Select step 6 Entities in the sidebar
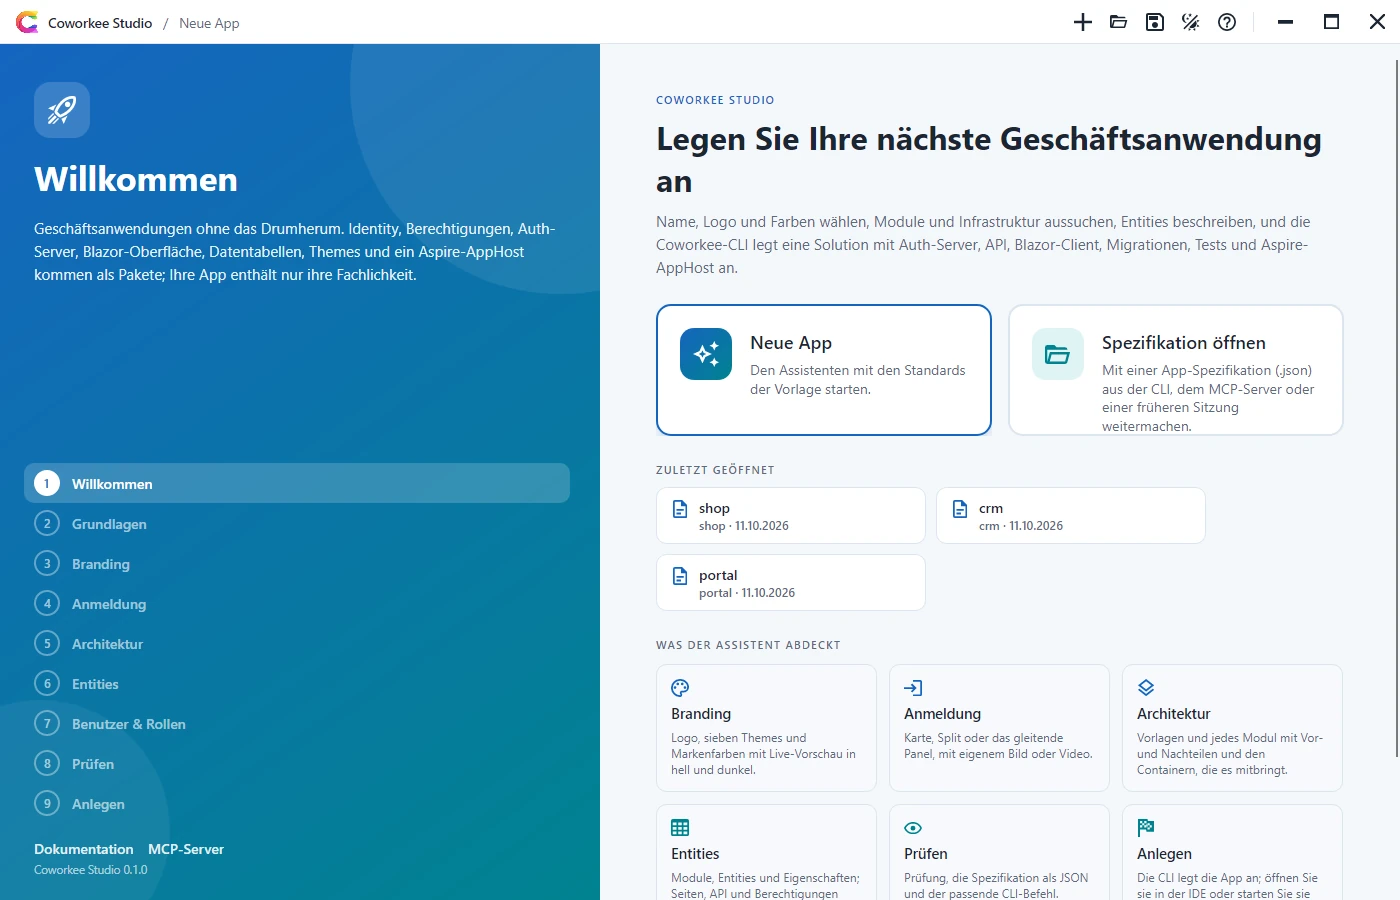 [x=297, y=683]
